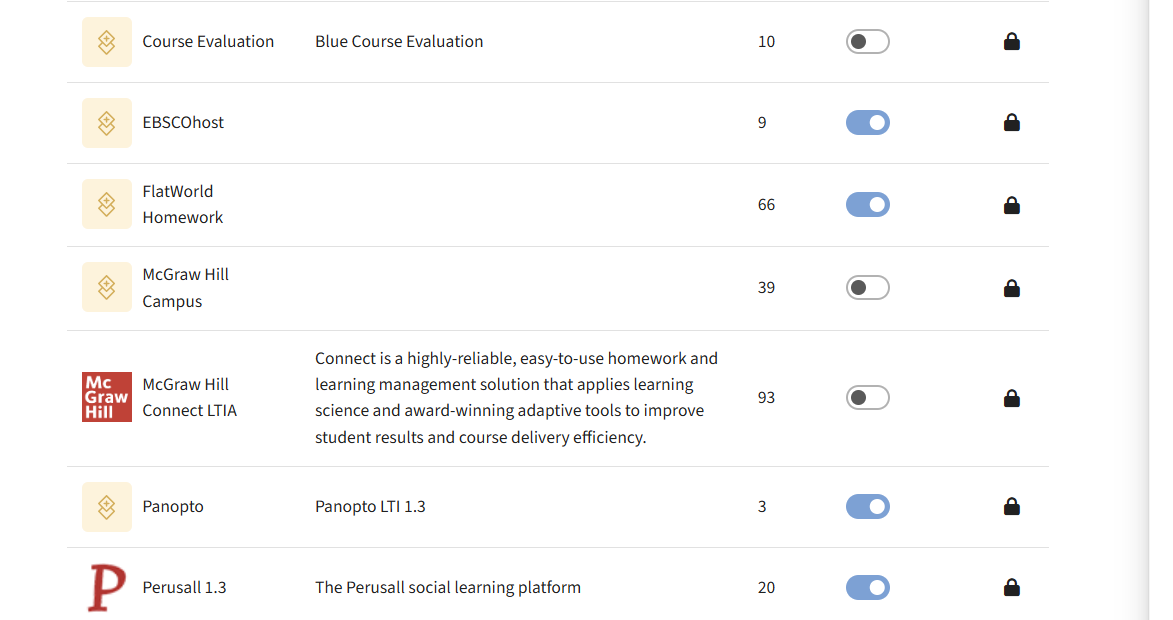Open the Perusall 1.3 app name link
This screenshot has width=1173, height=620.
point(184,587)
